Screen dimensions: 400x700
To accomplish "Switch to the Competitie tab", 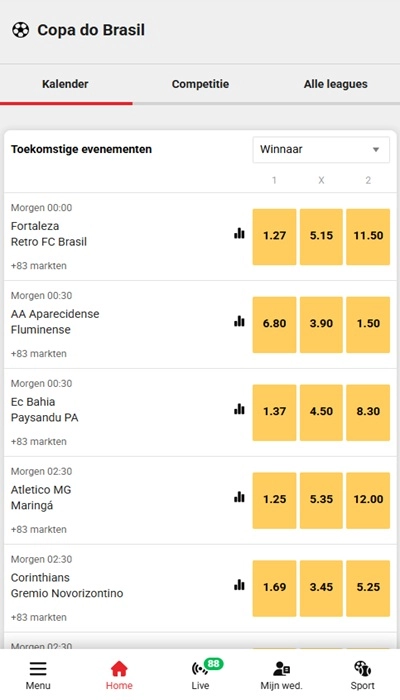I will click(x=200, y=84).
